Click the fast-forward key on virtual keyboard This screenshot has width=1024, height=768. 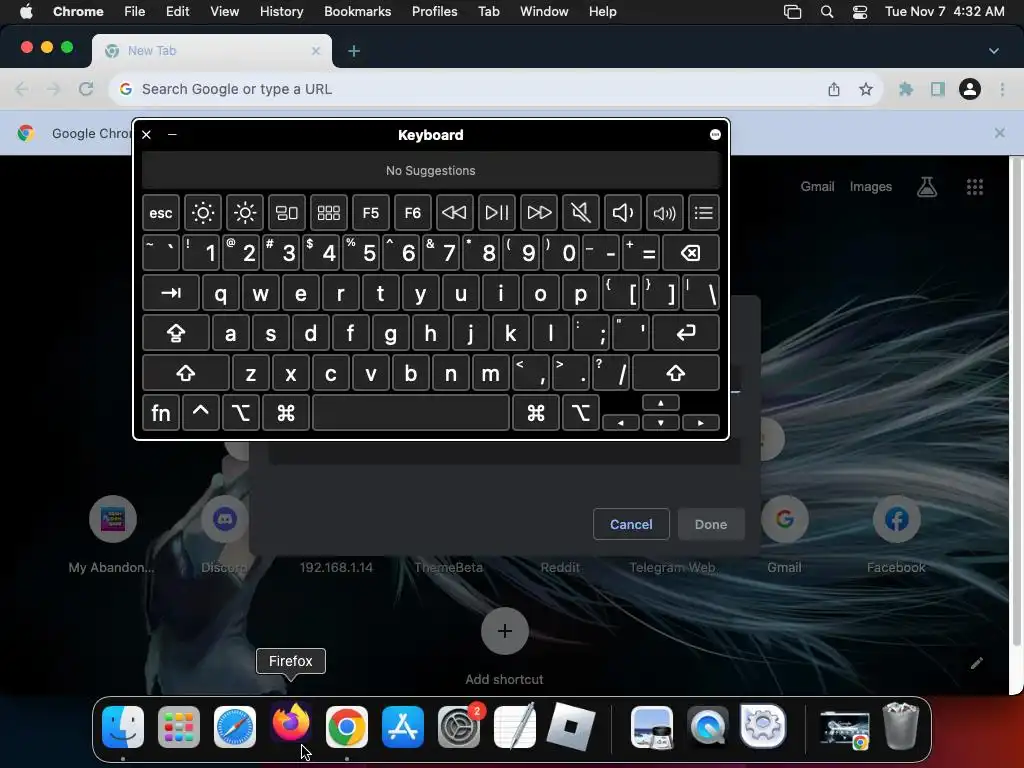coord(539,212)
